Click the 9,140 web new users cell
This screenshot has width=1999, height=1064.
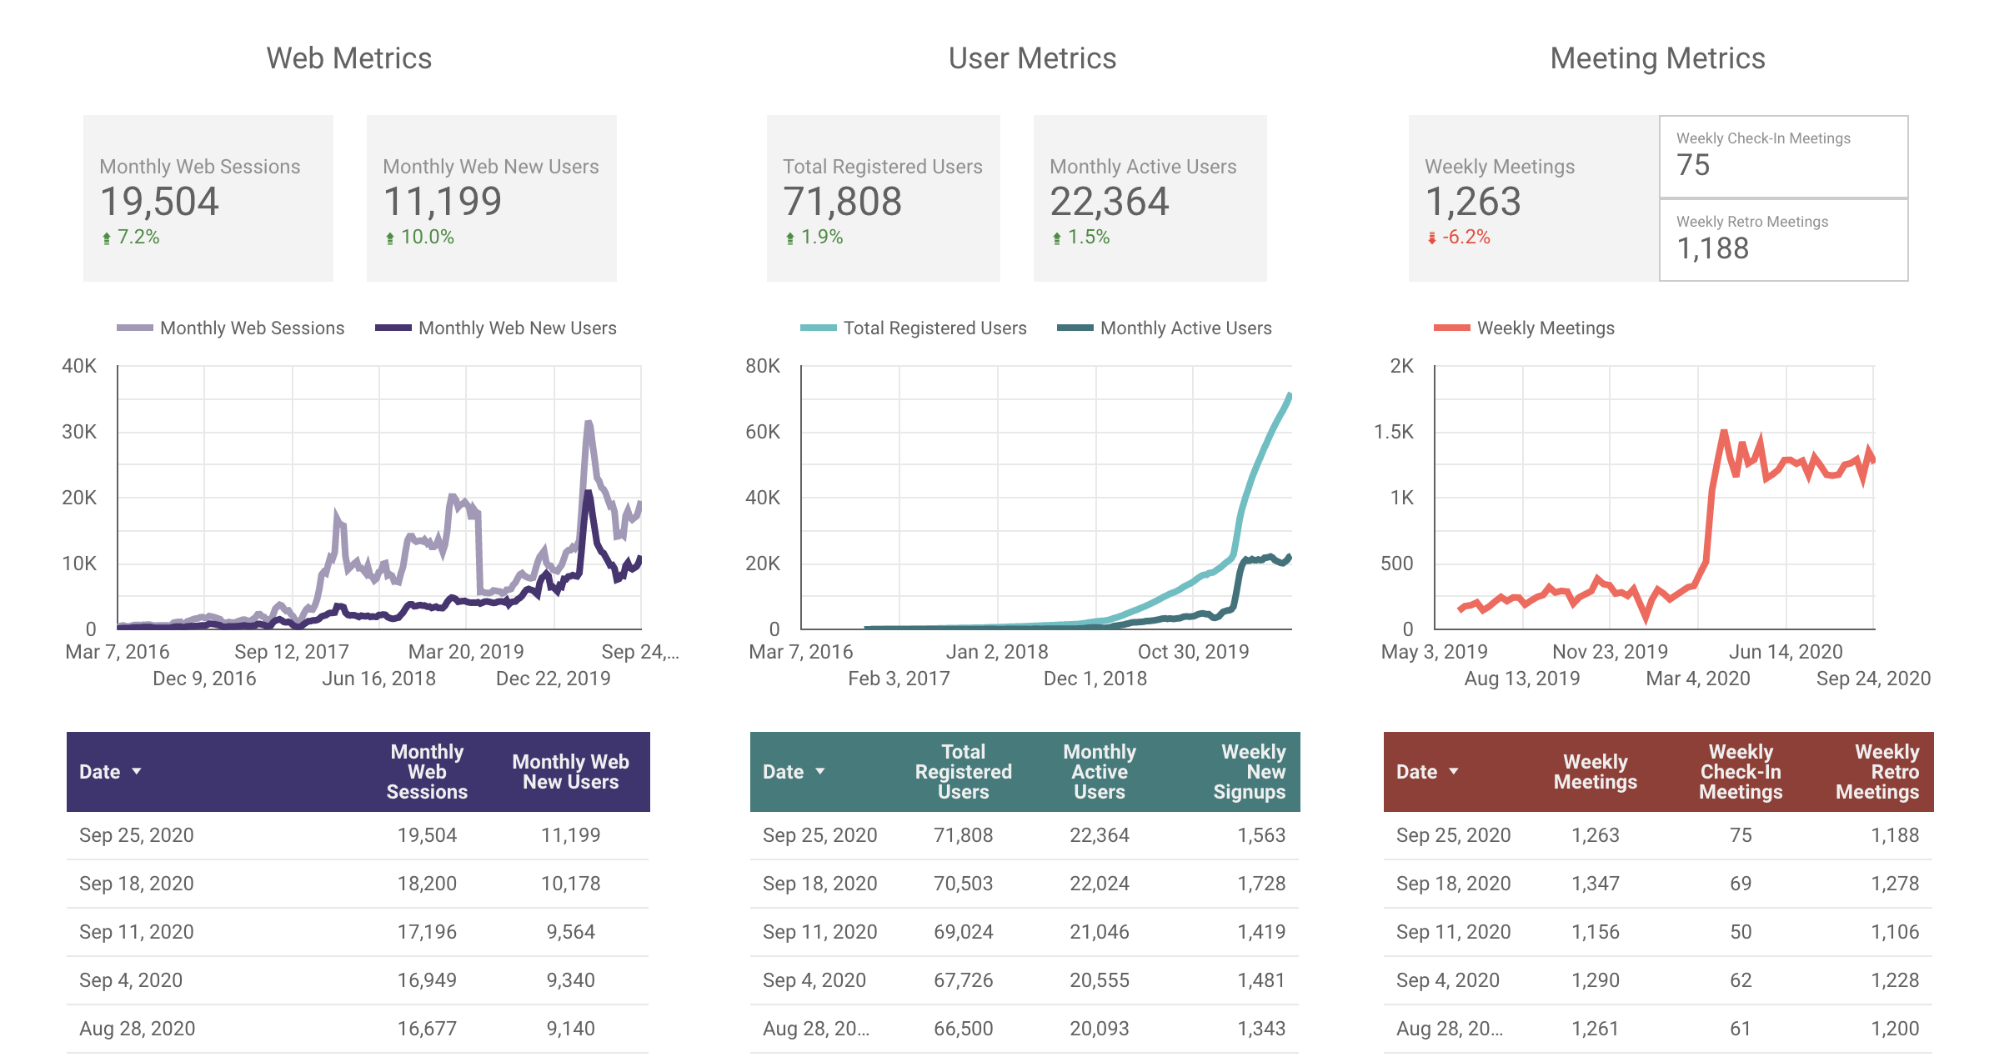[x=571, y=1028]
